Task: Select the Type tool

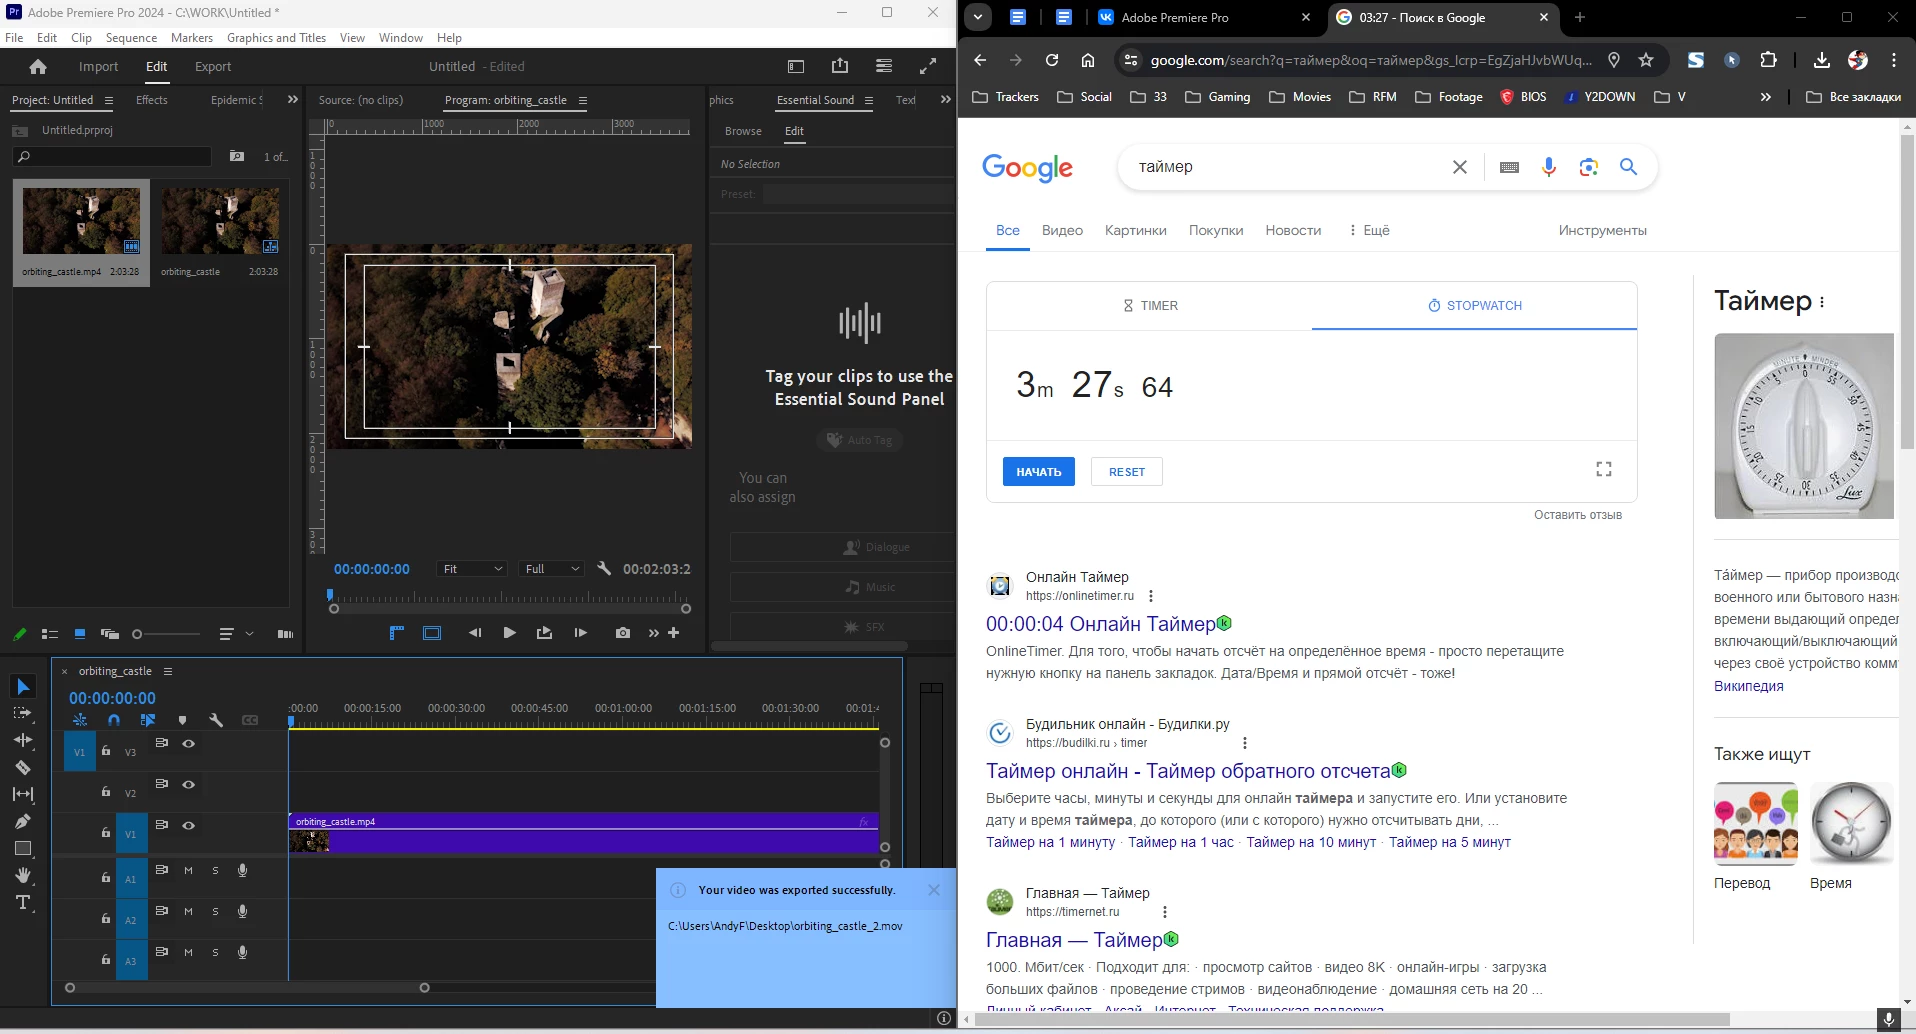Action: 23,902
